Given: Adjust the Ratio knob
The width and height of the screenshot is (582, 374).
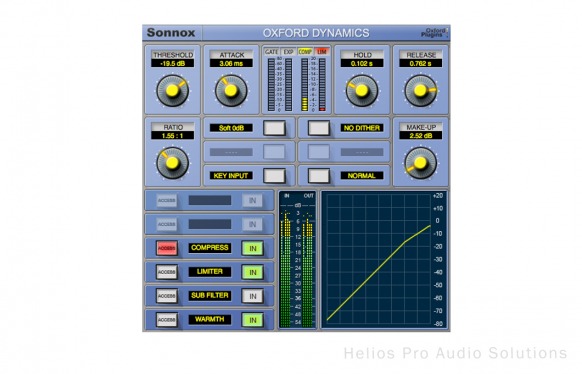Looking at the screenshot, I should pos(173,163).
